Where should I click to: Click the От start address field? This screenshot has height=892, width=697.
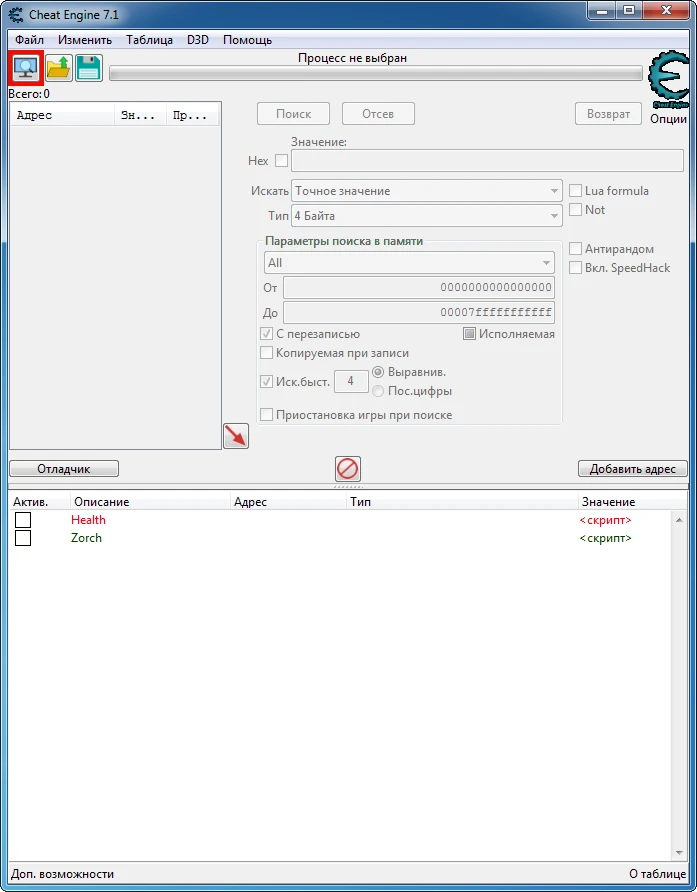pos(419,287)
